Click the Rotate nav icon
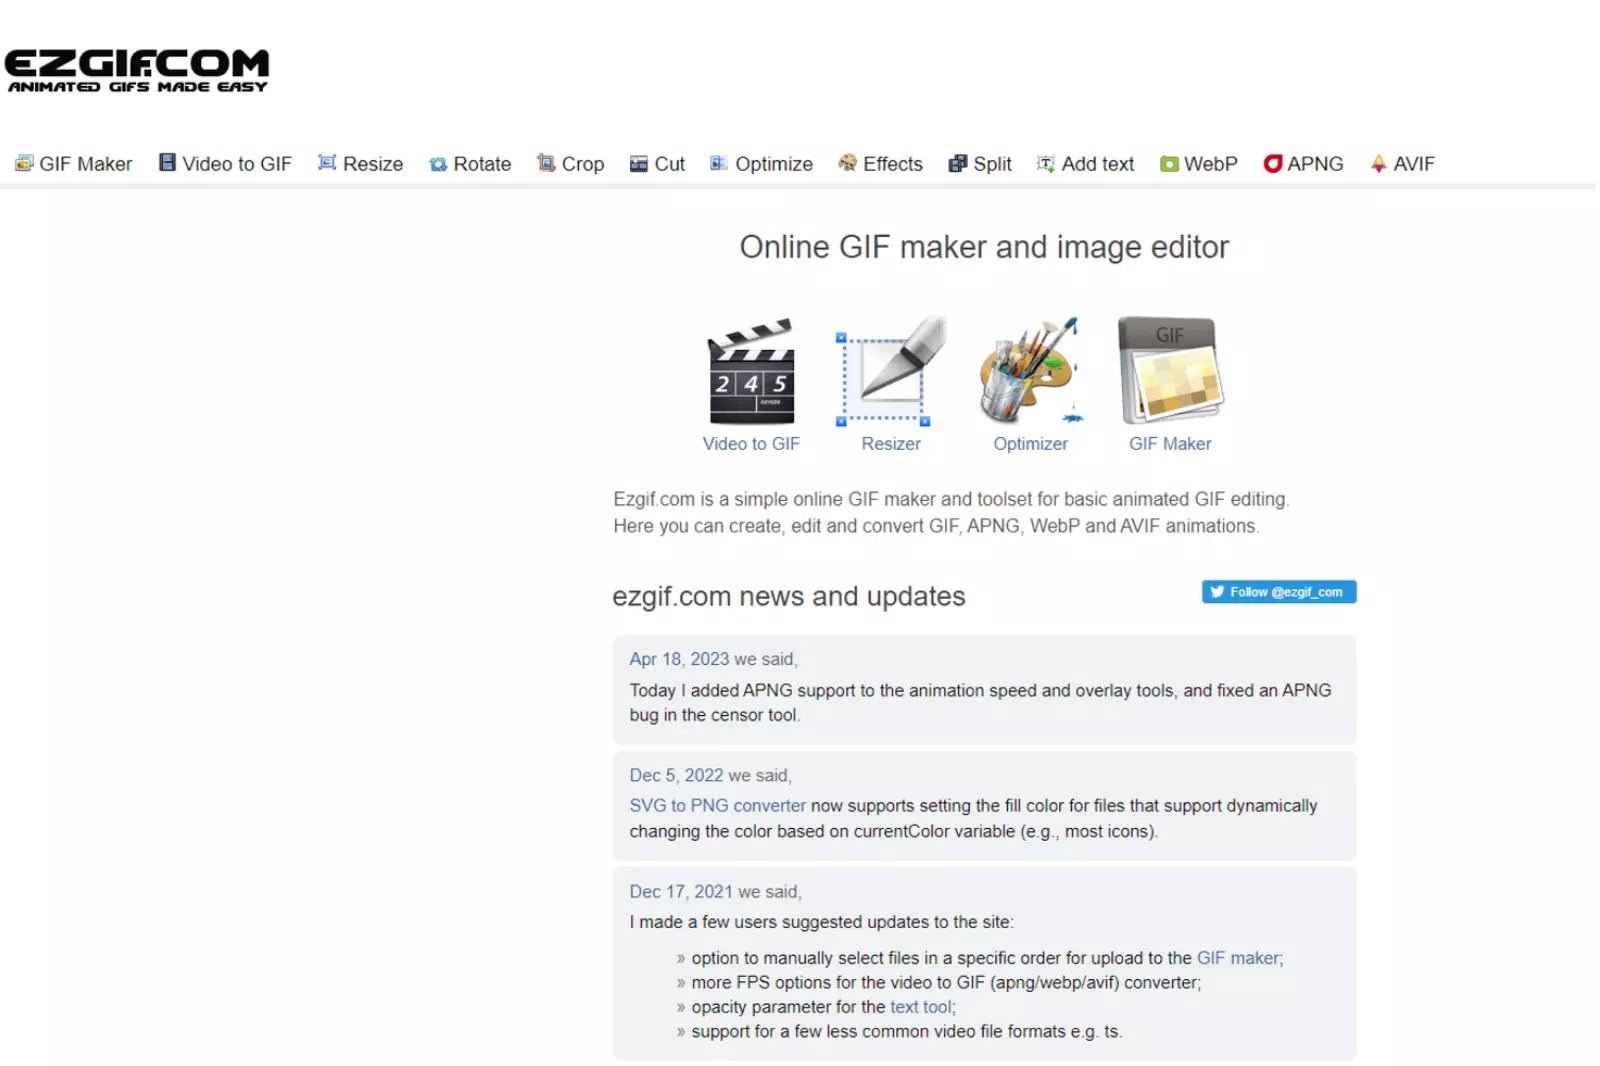 pyautogui.click(x=438, y=164)
